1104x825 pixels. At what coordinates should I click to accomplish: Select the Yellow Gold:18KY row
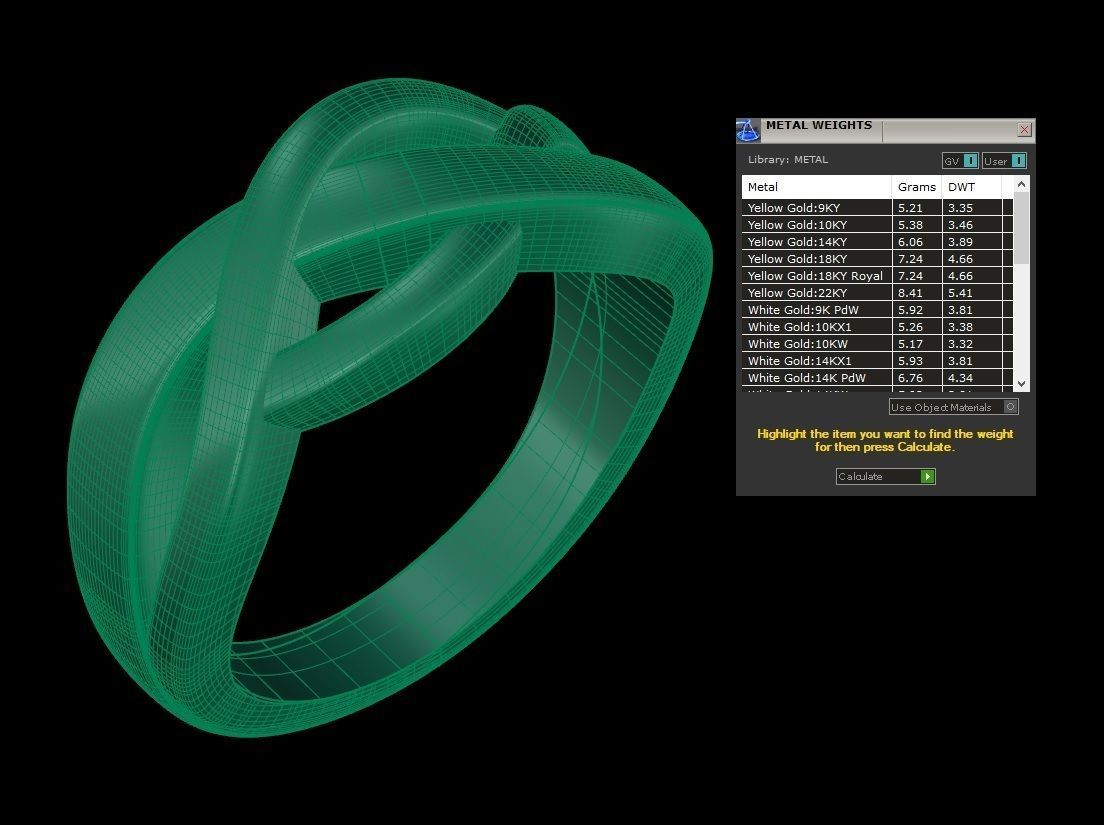coord(877,258)
